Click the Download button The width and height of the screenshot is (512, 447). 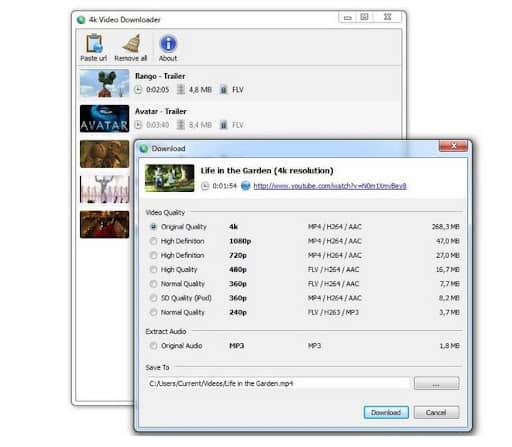coord(386,412)
